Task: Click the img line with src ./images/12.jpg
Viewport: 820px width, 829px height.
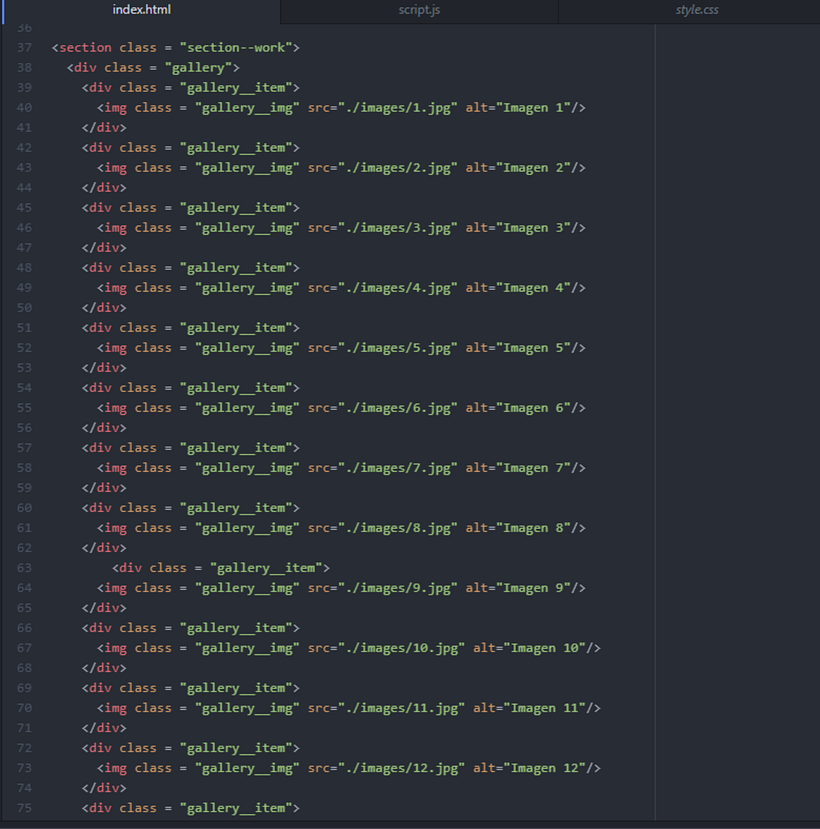Action: pos(349,768)
